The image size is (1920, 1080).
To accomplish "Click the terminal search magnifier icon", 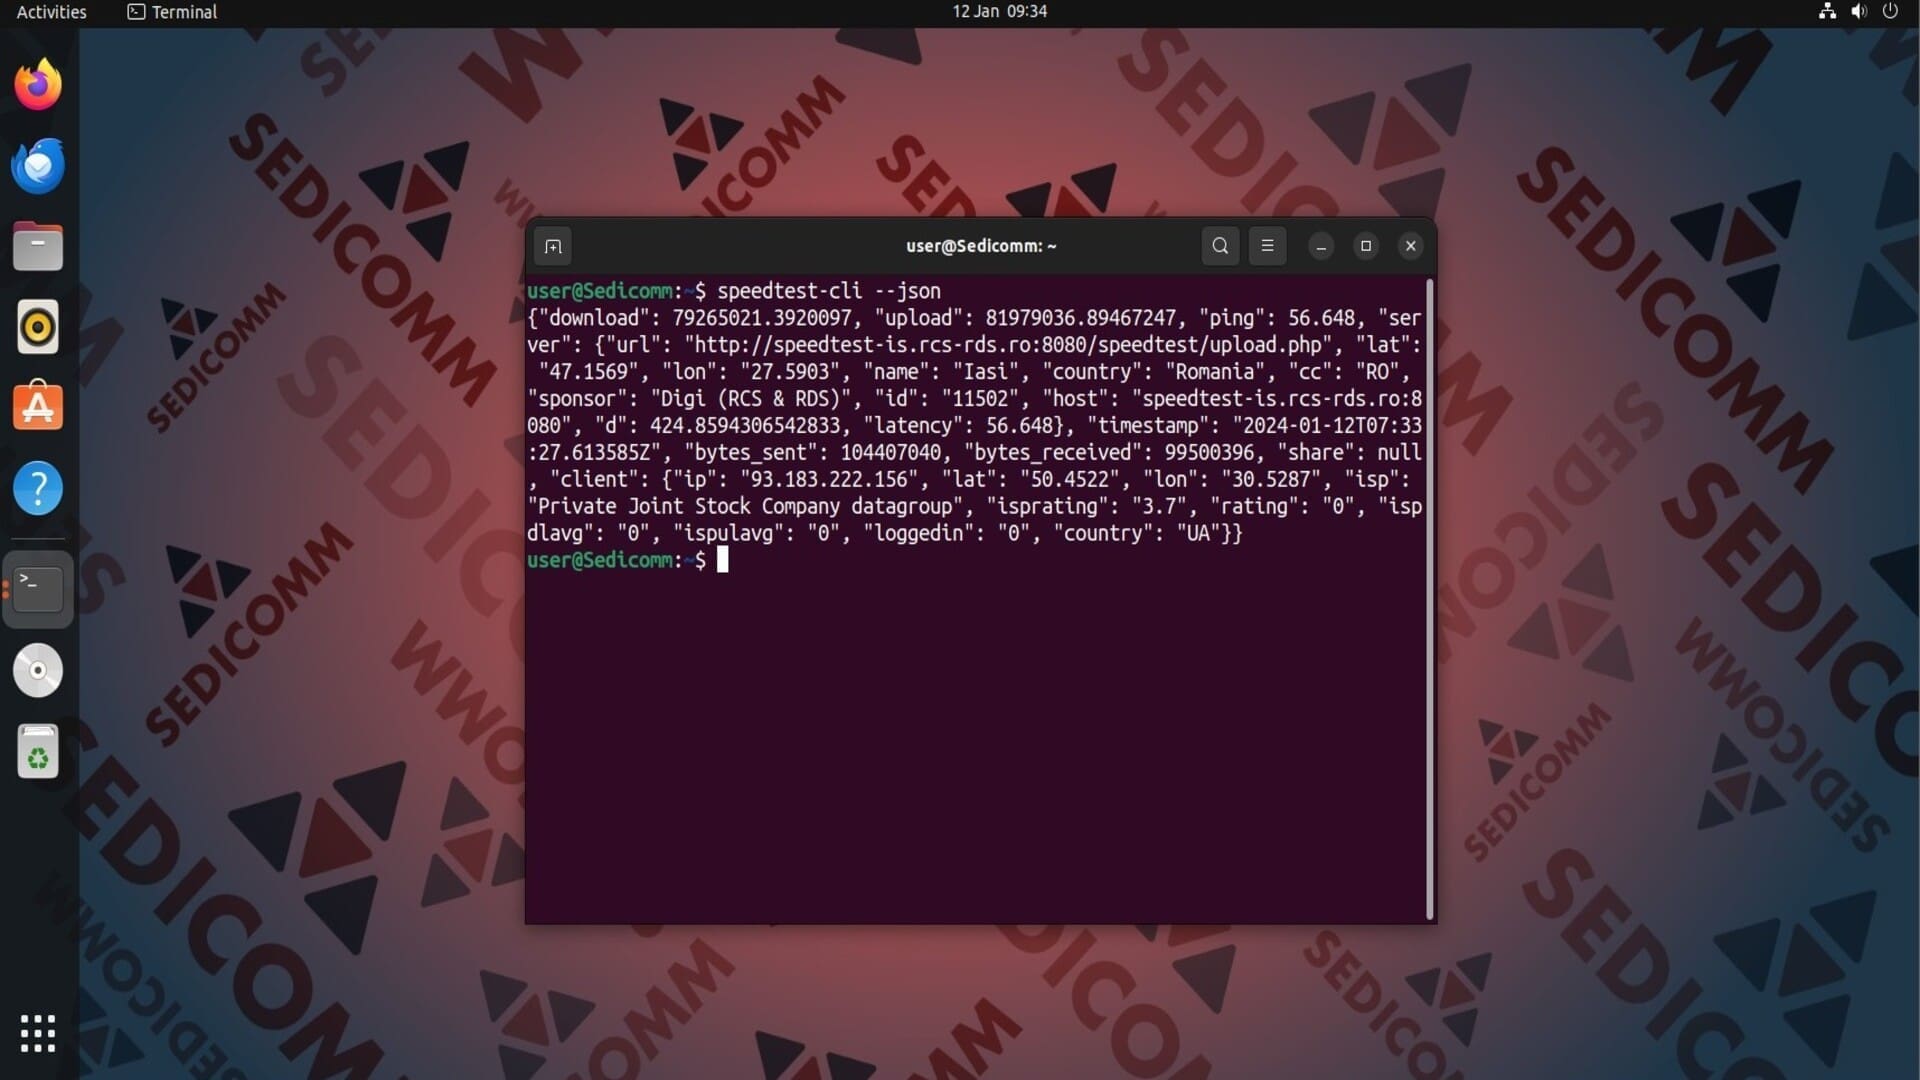I will click(x=1220, y=246).
